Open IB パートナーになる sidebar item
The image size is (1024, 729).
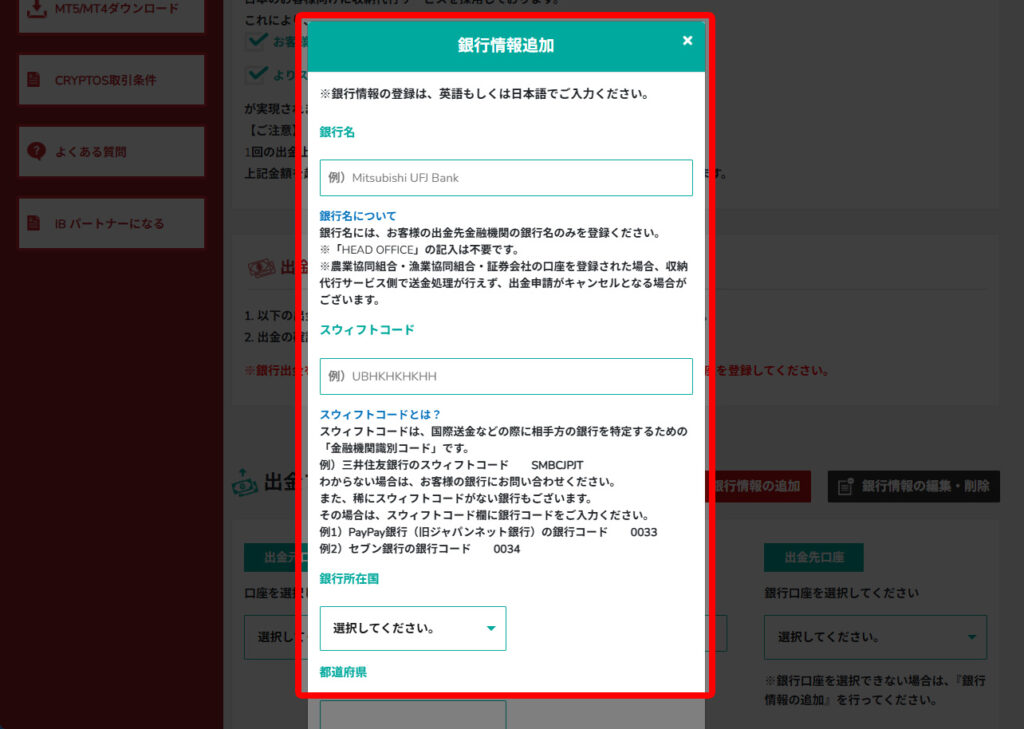112,223
